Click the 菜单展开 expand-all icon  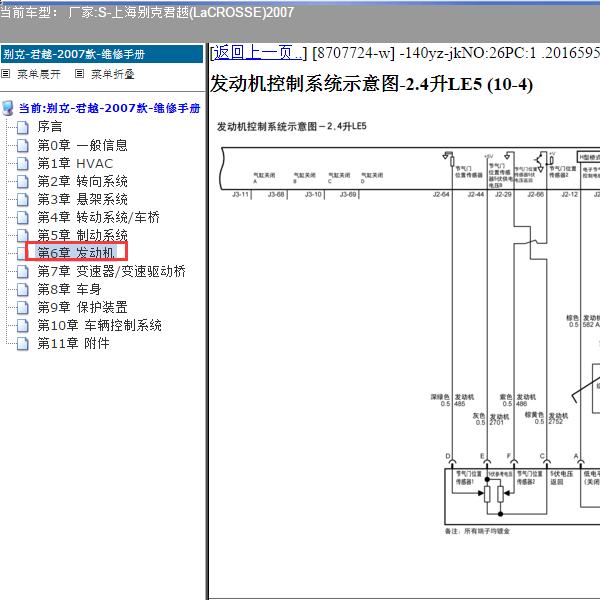point(6,74)
